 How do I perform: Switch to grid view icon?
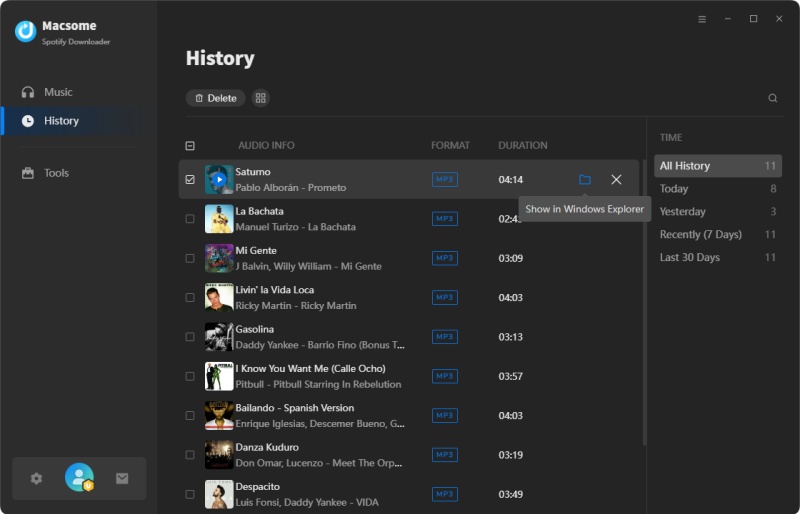[261, 98]
